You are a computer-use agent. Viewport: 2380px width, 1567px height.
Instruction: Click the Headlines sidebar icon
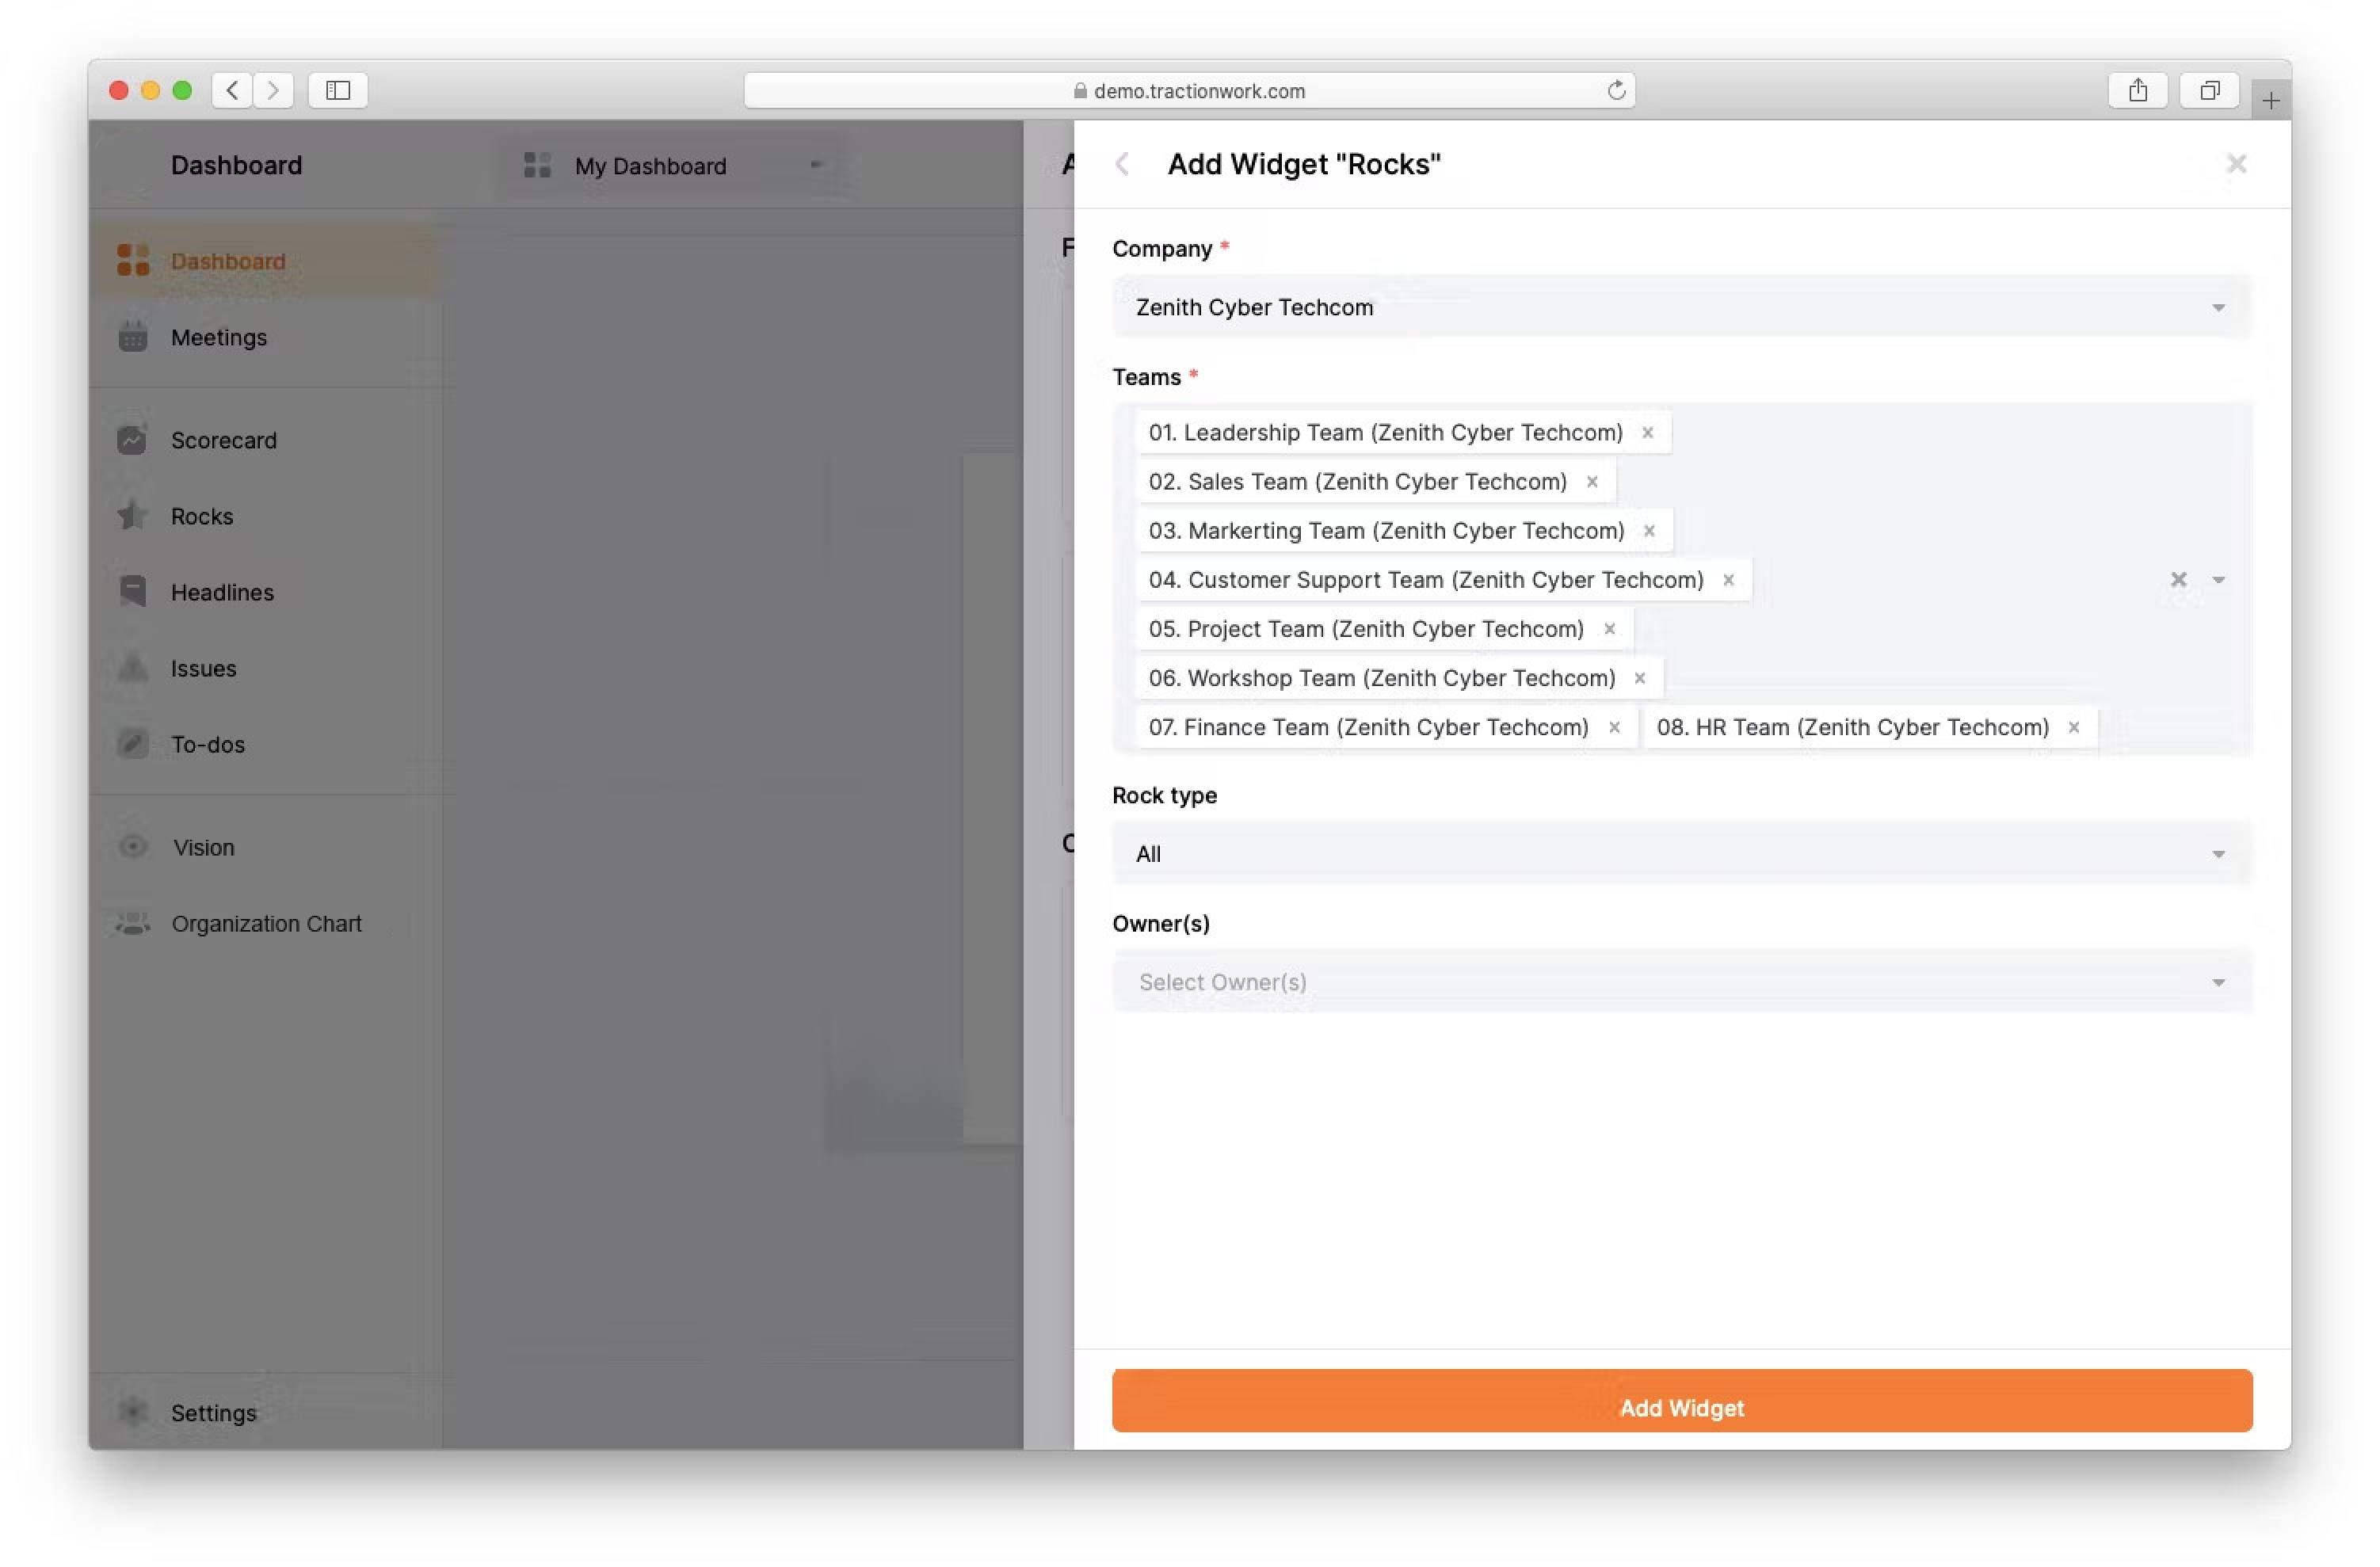click(132, 592)
